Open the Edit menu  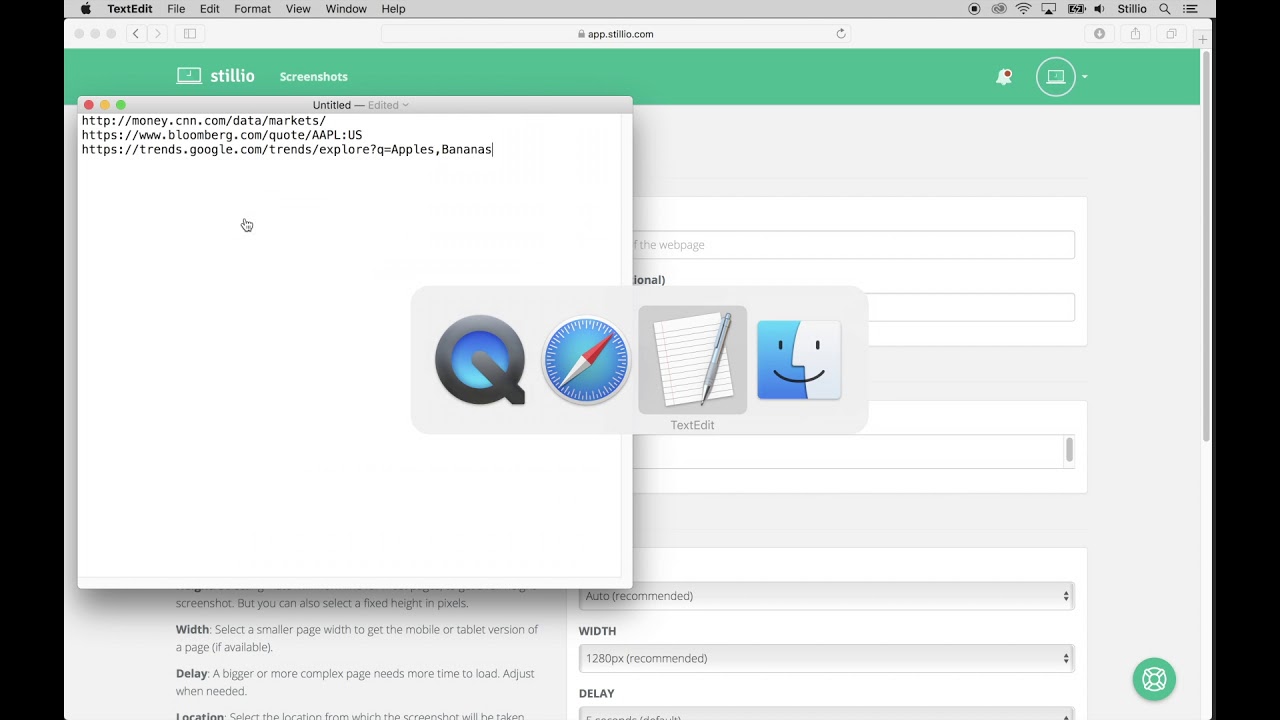[x=209, y=9]
